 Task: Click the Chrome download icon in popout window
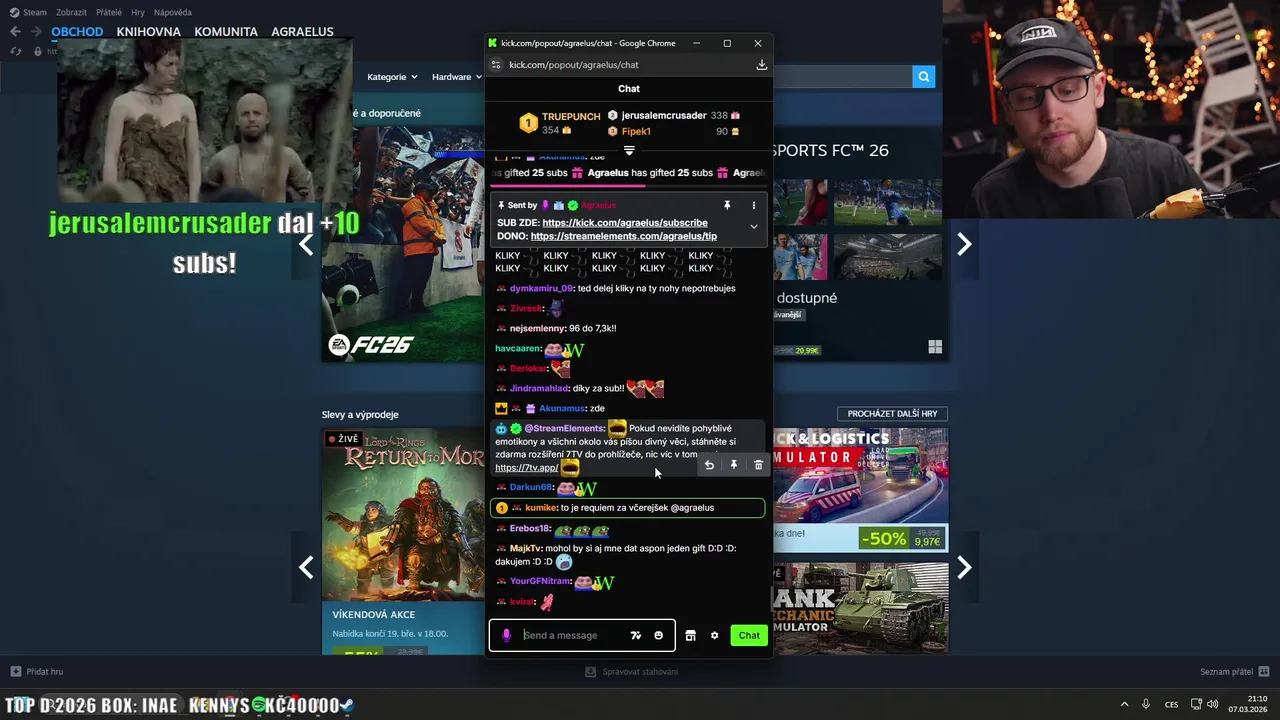[761, 65]
